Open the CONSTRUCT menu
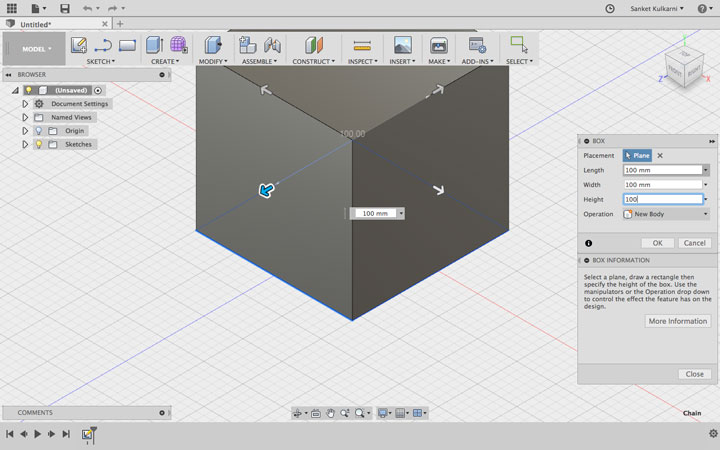The image size is (720, 450). click(x=314, y=61)
